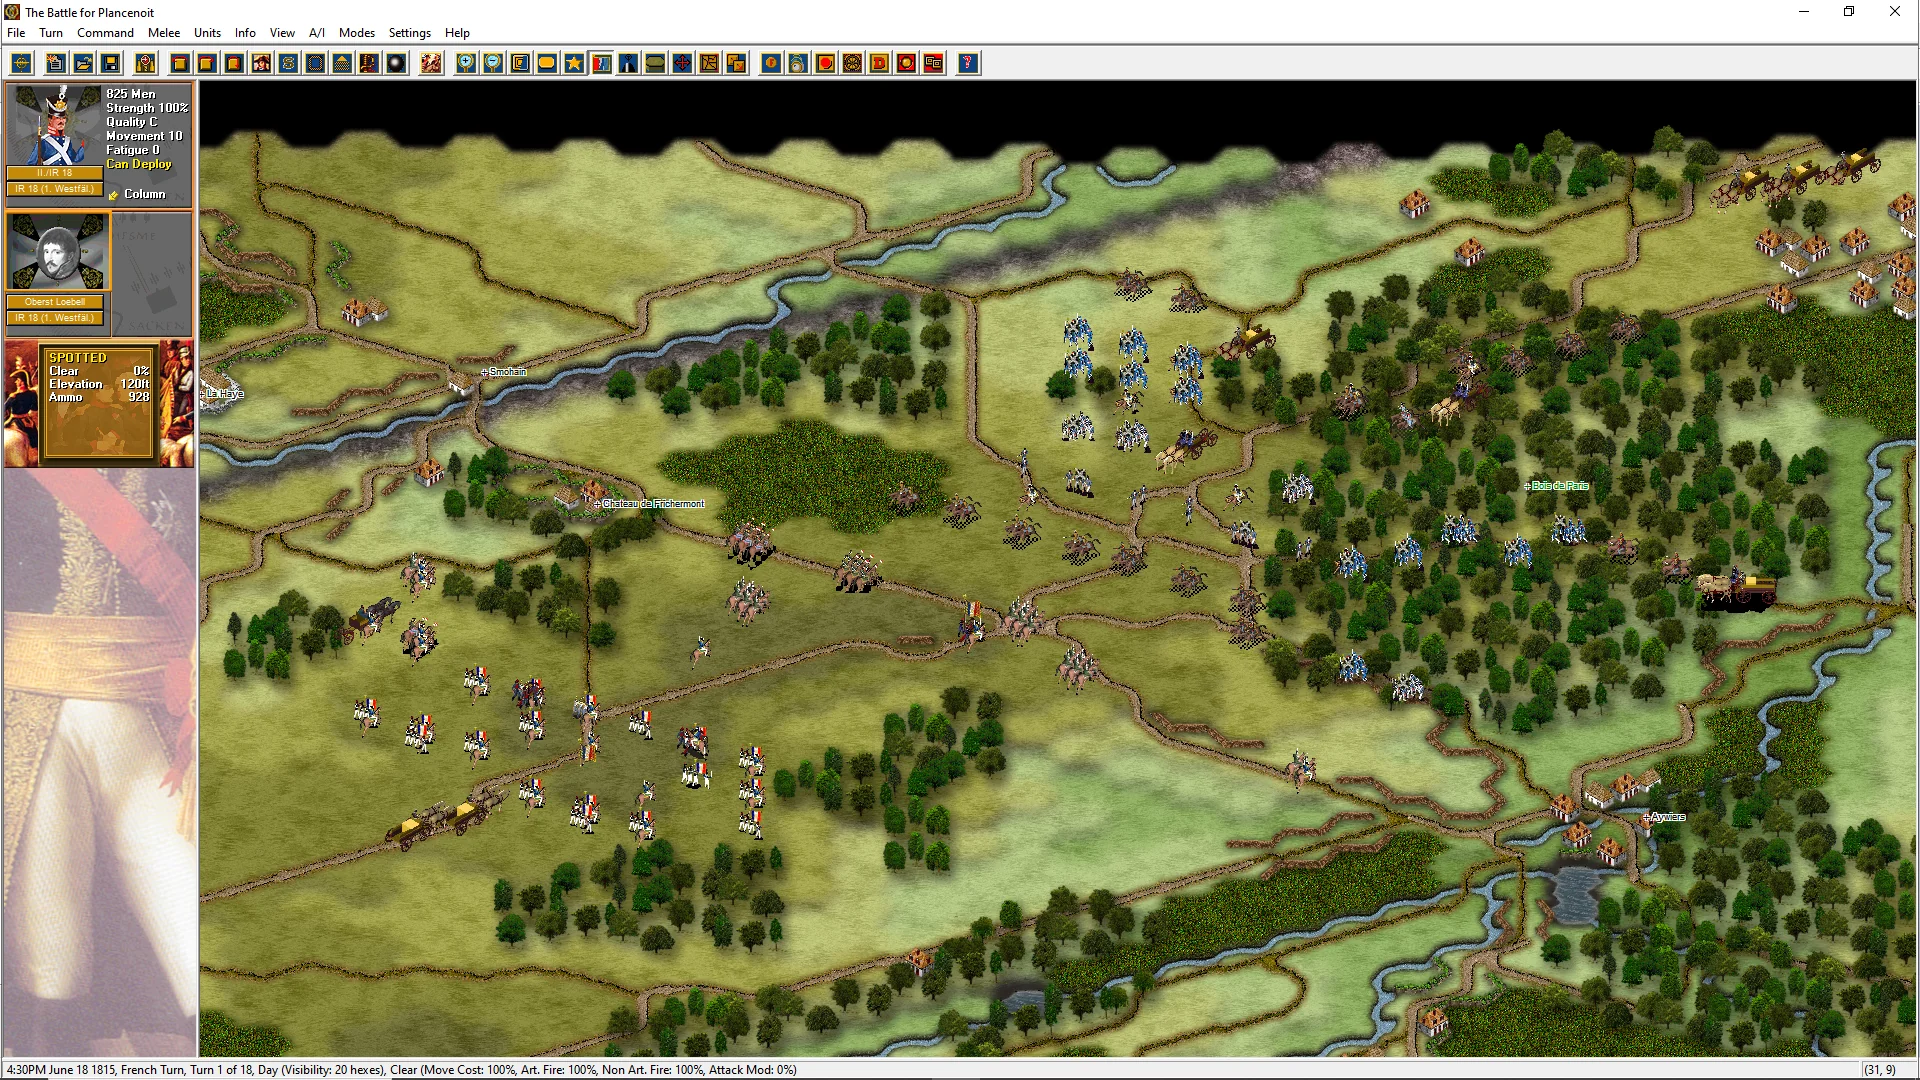
Task: Open the Settings menu
Action: 409,33
